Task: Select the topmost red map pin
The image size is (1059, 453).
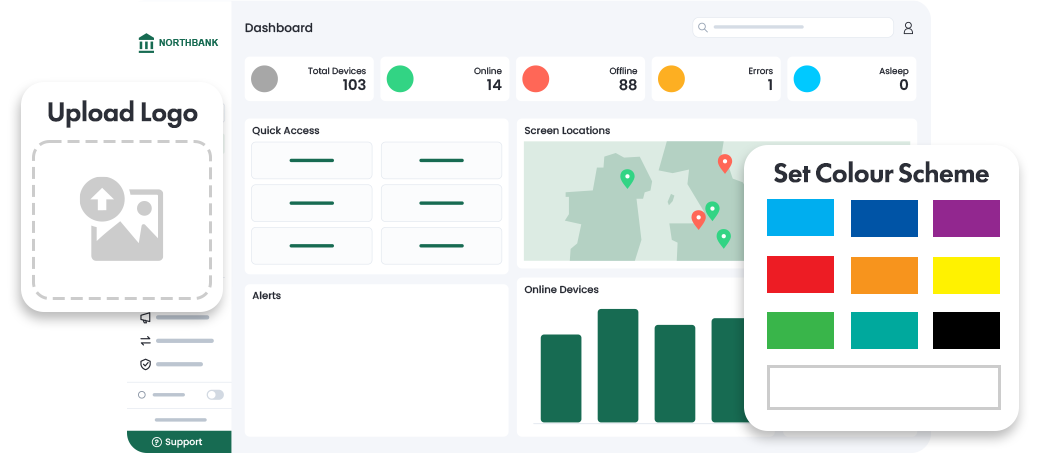Action: tap(725, 163)
